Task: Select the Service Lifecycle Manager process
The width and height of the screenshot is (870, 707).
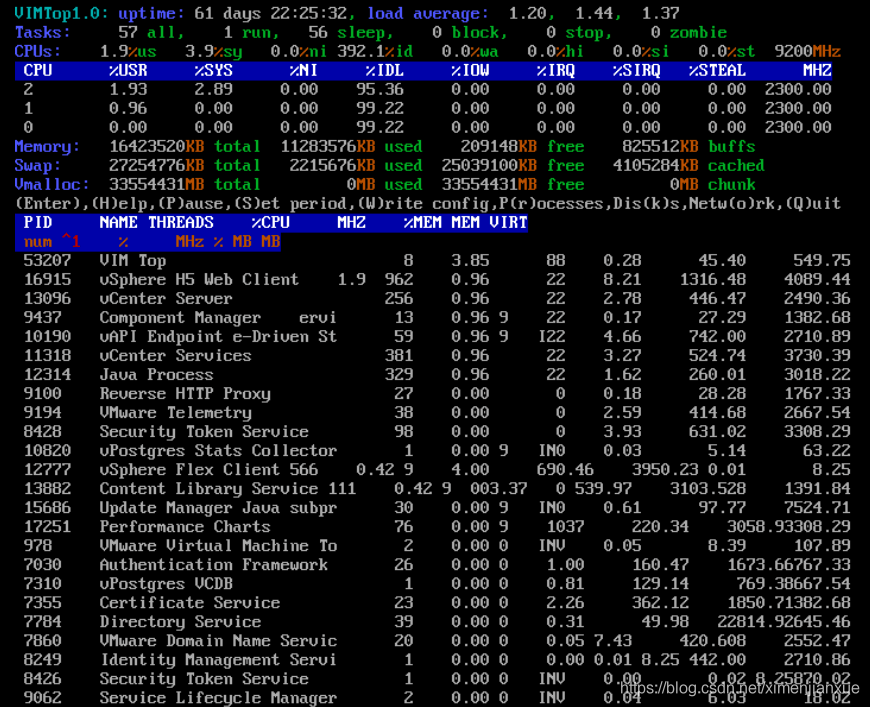Action: click(x=218, y=698)
